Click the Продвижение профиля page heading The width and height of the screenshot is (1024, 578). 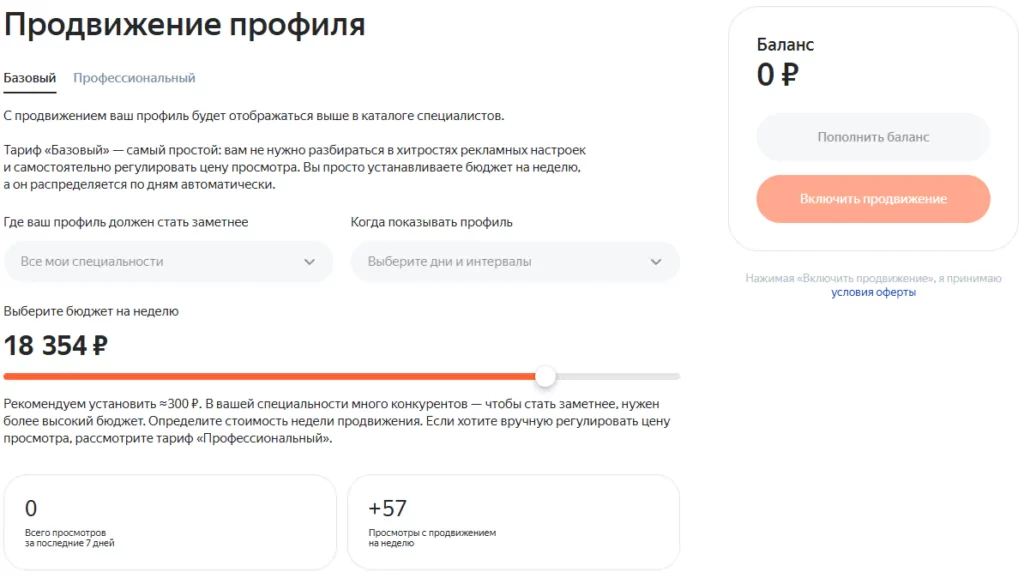[185, 25]
